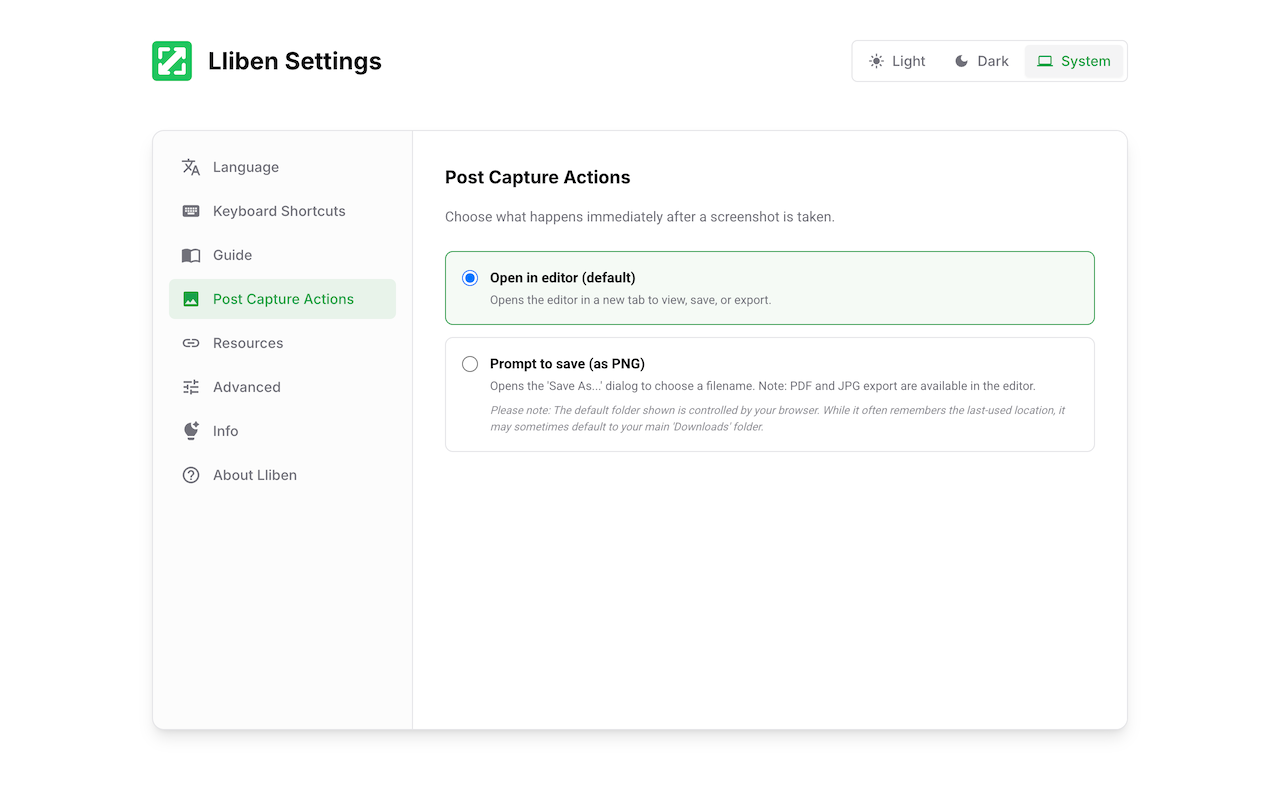1280x800 pixels.
Task: Select the Open in editor radio button
Action: pos(470,278)
